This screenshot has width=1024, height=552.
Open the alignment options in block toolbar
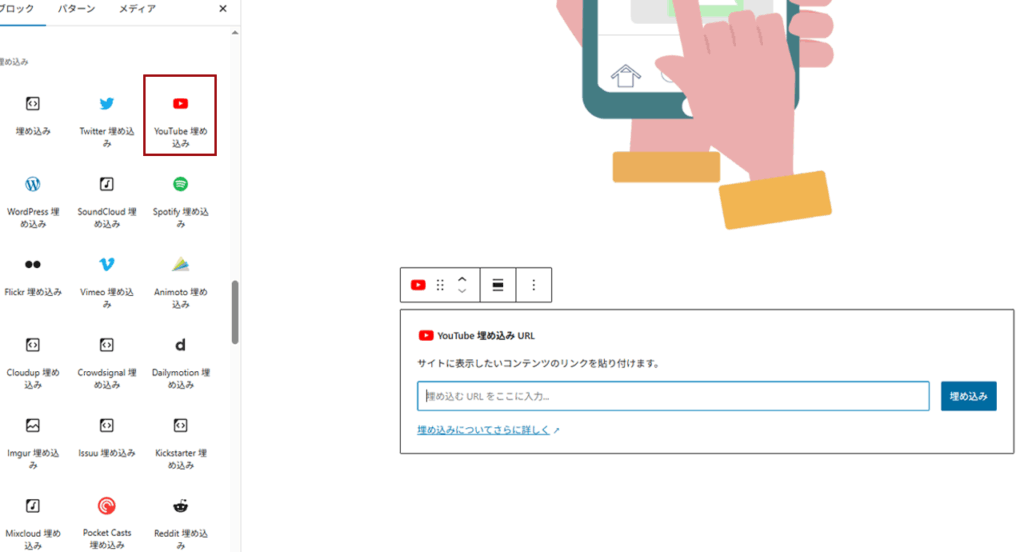point(498,285)
